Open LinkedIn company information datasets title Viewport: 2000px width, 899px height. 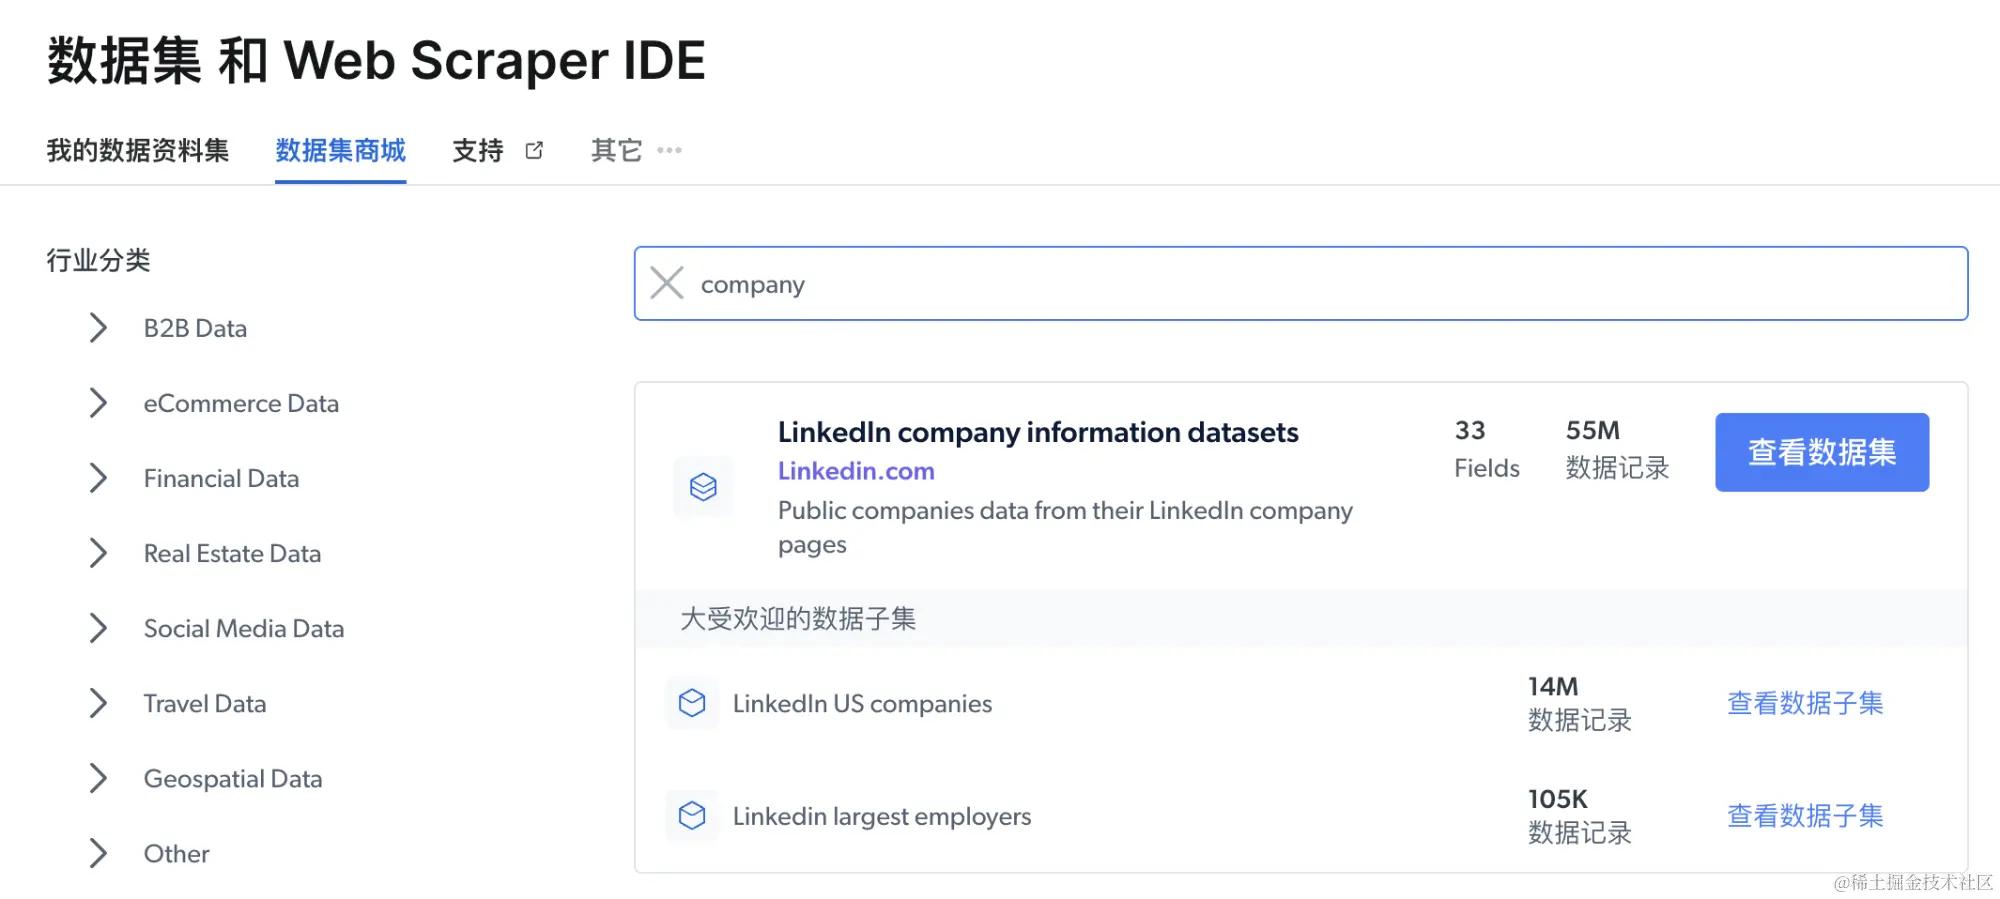coord(1038,432)
